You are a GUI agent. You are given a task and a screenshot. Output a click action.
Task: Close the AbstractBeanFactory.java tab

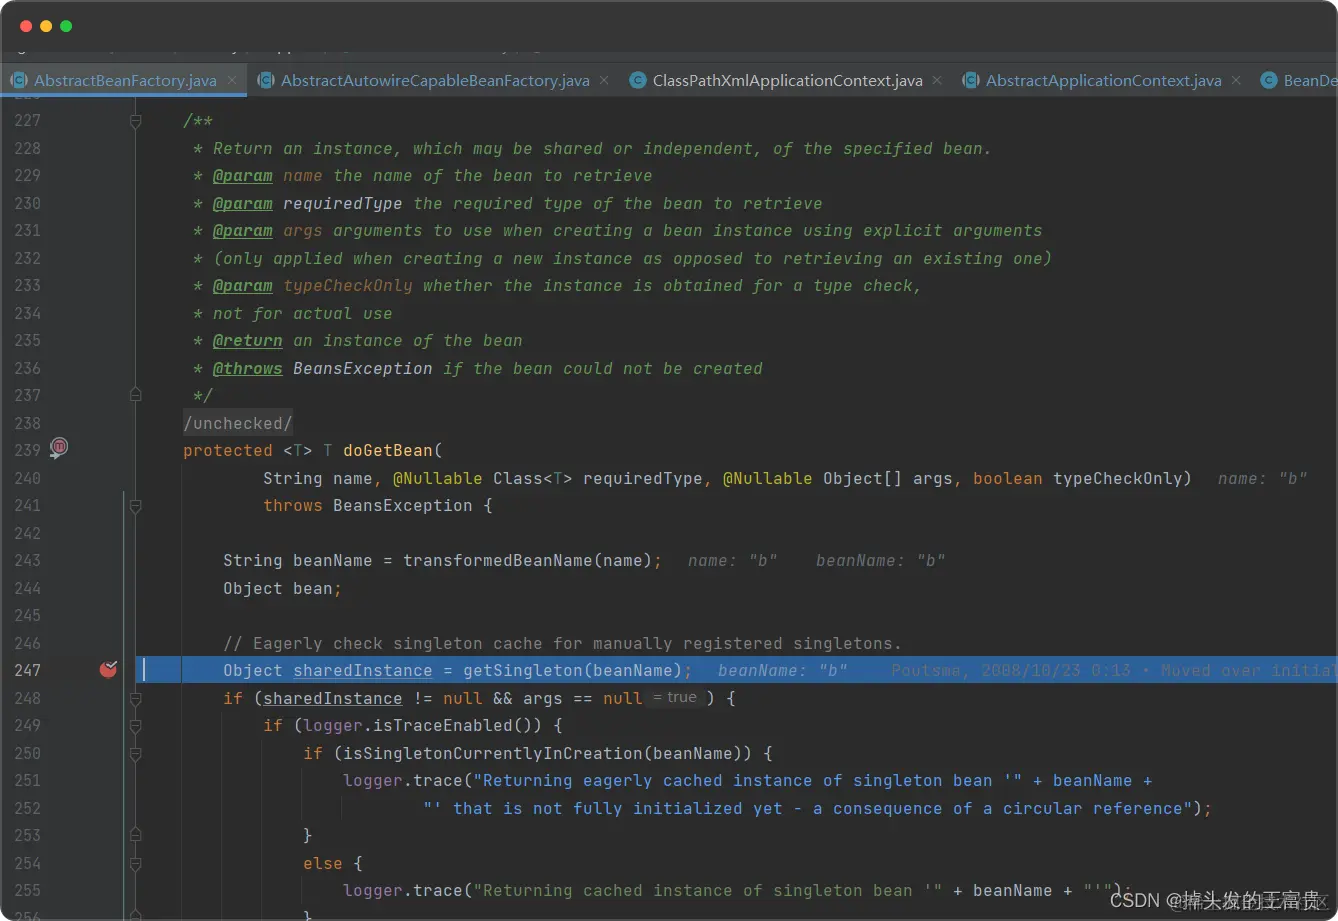coord(232,80)
